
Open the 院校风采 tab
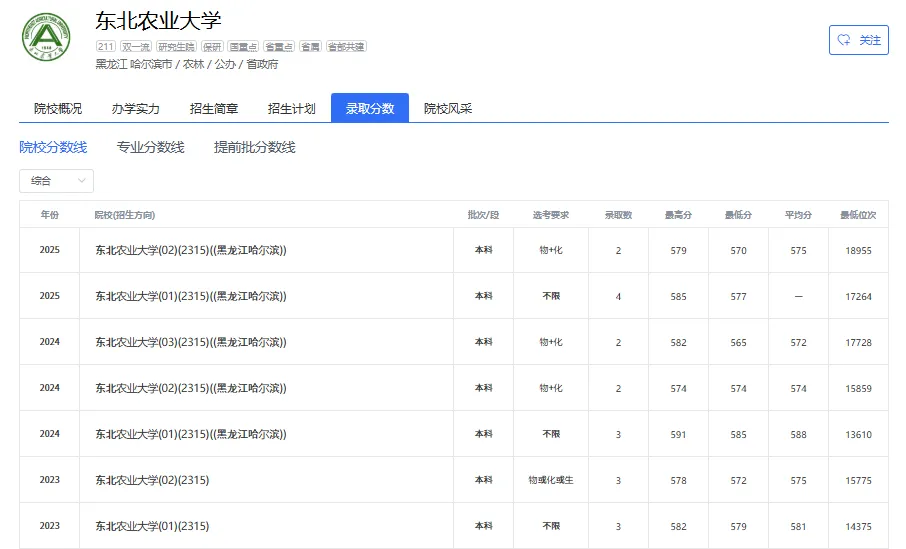(448, 109)
